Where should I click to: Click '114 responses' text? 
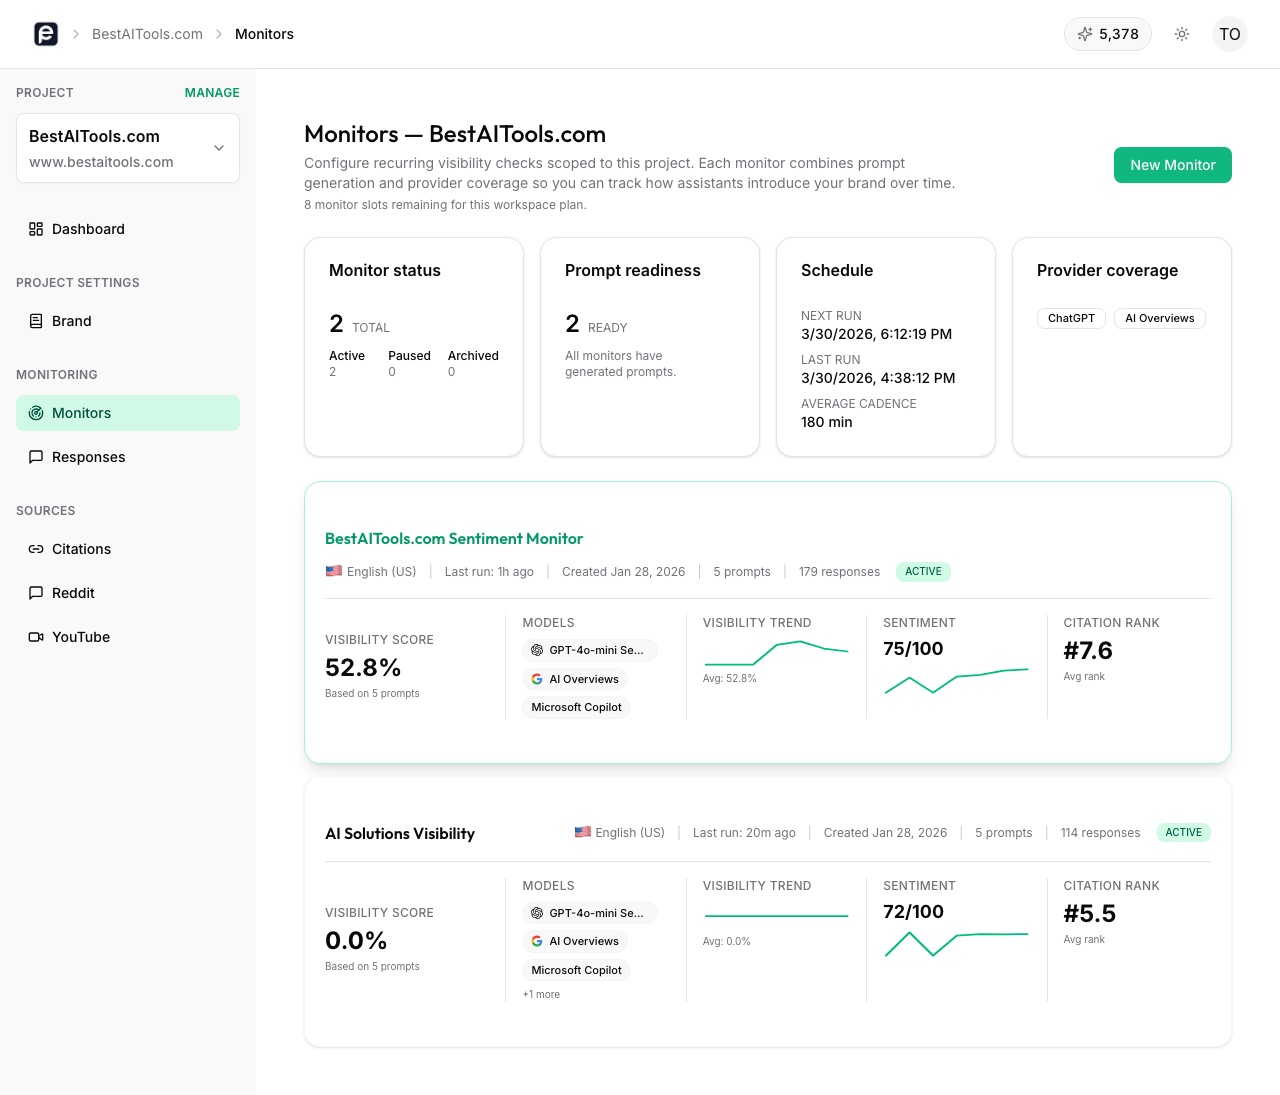[1100, 833]
